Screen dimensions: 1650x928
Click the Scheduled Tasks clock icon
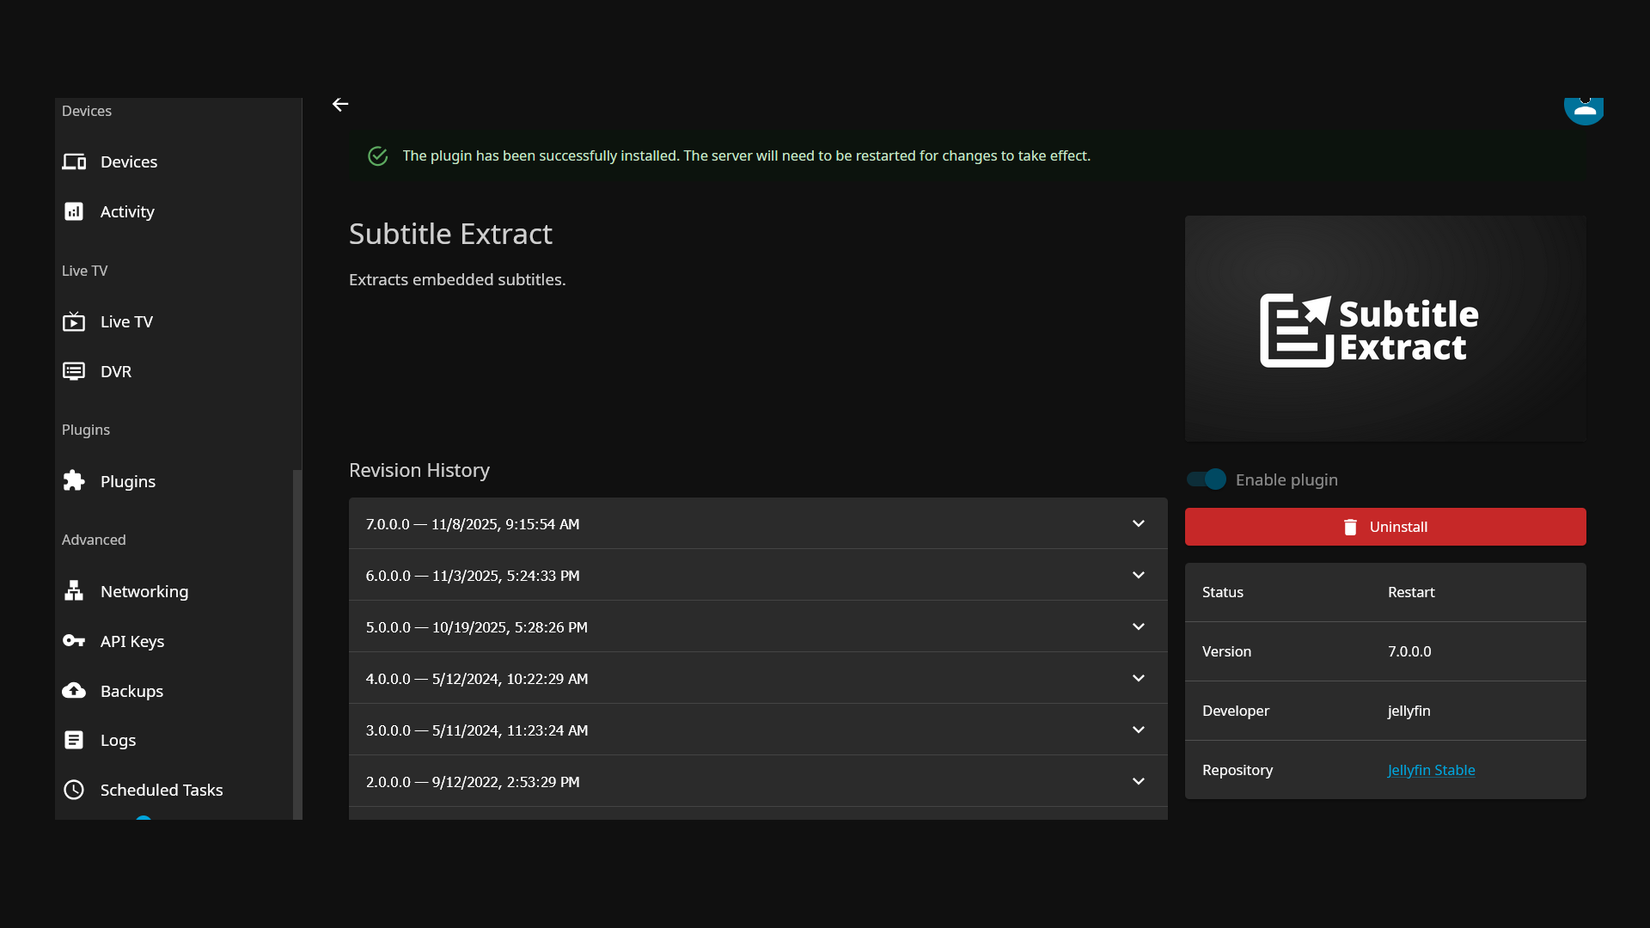[74, 790]
